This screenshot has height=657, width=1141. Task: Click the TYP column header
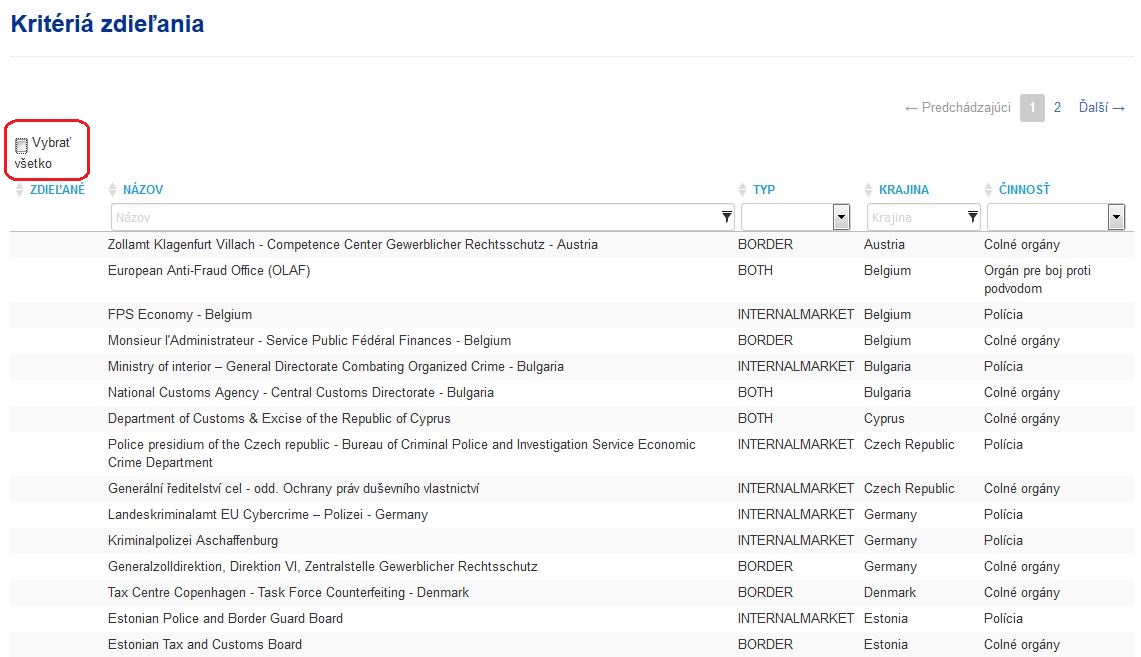pyautogui.click(x=763, y=190)
